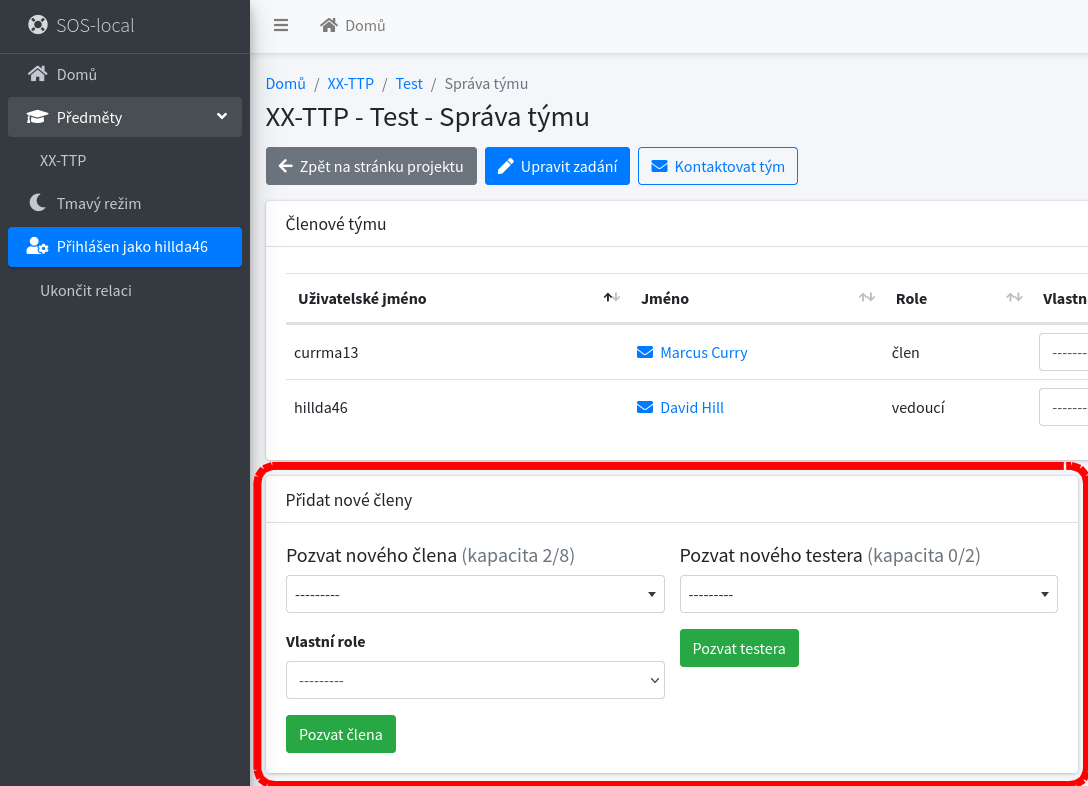
Task: Sort by Jméno column arrows icon
Action: click(x=867, y=298)
